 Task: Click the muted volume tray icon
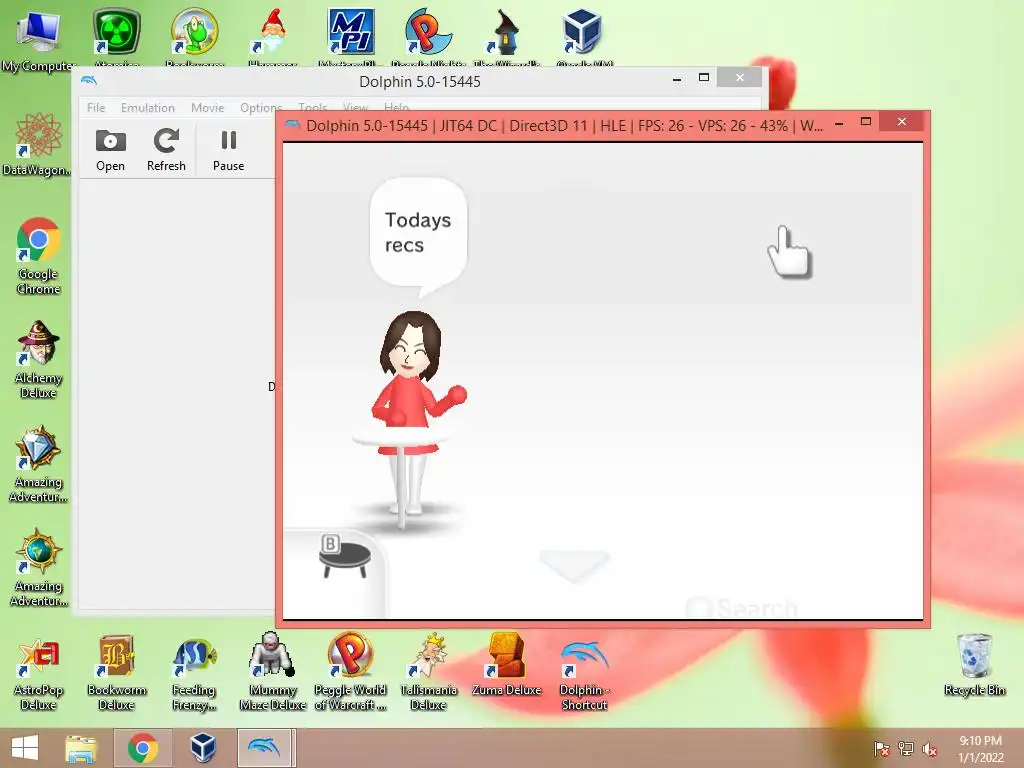(929, 748)
